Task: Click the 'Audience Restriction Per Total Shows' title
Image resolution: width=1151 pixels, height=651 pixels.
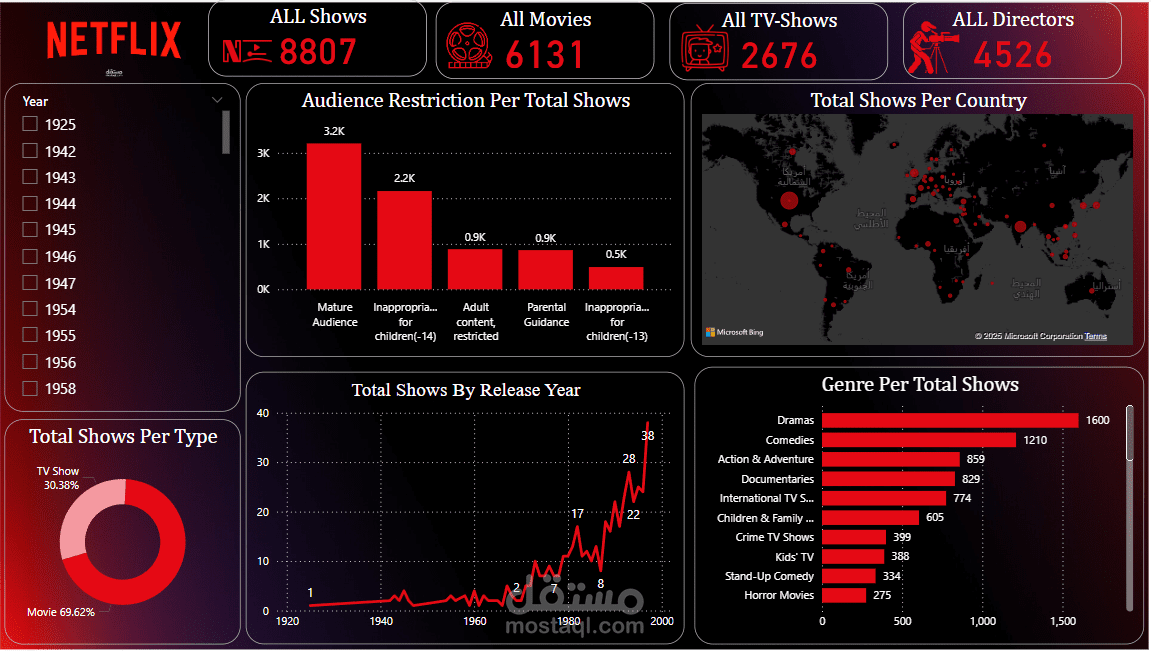Action: 466,101
